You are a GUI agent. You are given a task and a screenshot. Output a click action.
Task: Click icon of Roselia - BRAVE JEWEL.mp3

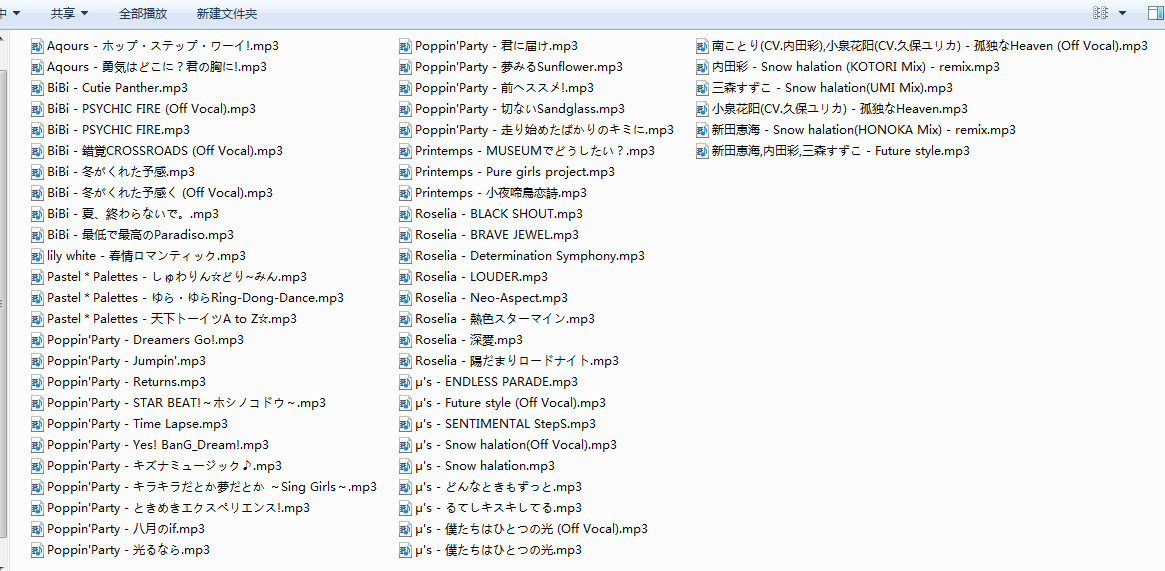point(406,235)
